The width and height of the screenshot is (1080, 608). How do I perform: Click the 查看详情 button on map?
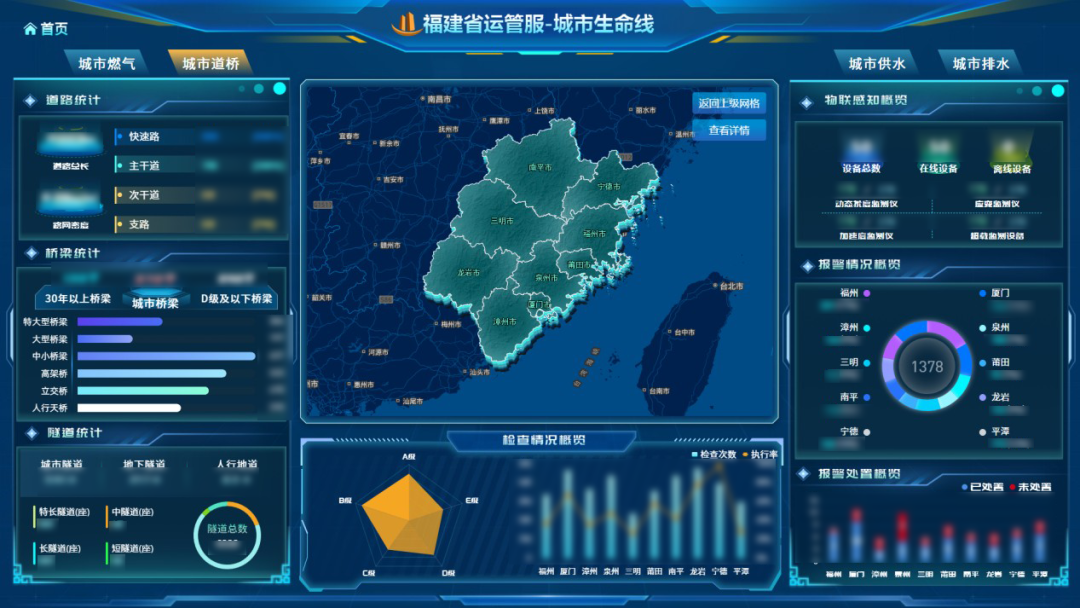(x=729, y=130)
